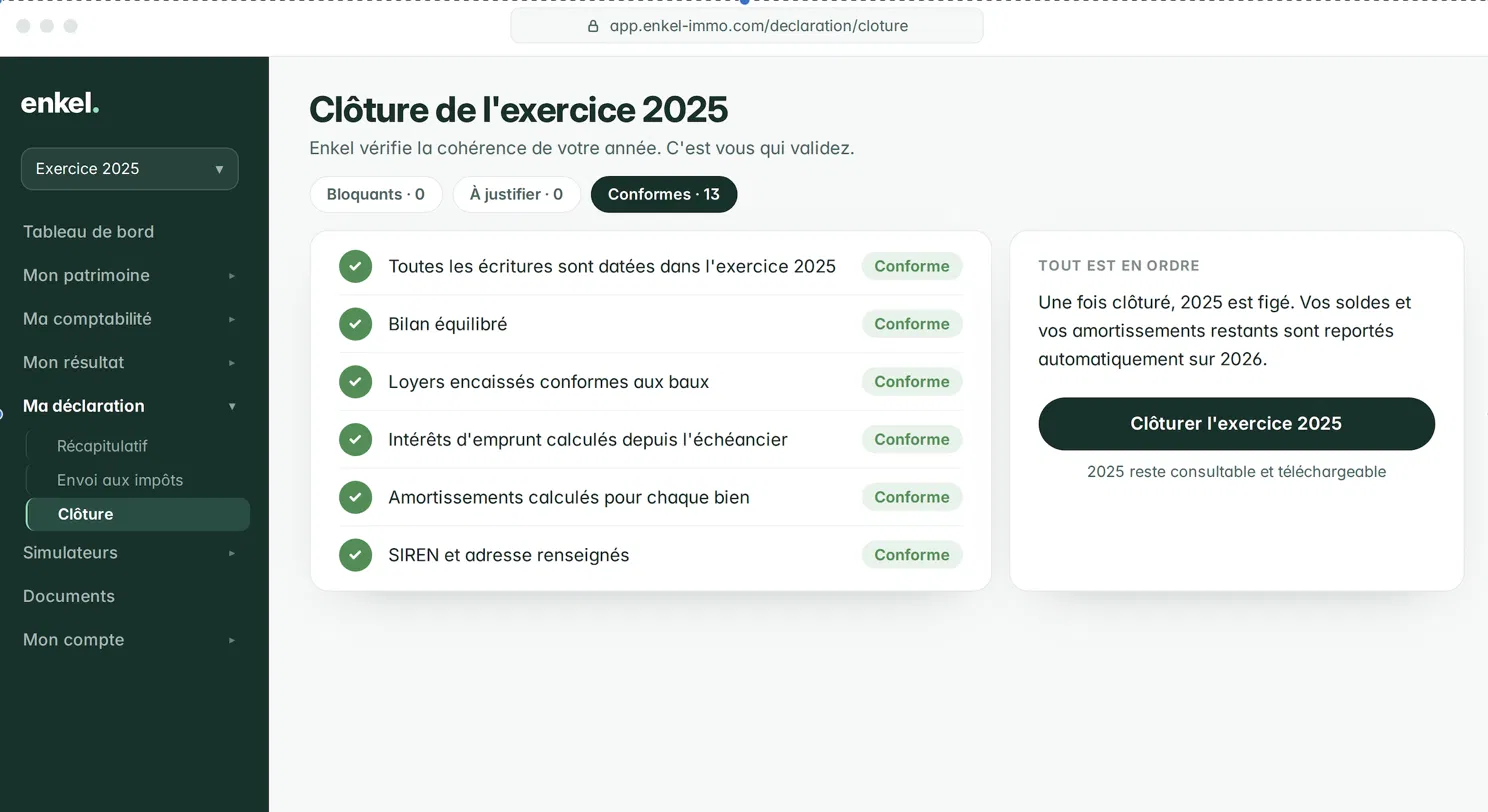Click the check icon beside Amortissements calculés row

coord(355,497)
